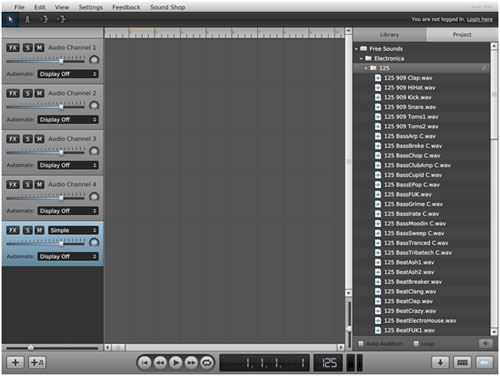Click the Login here link
The height and width of the screenshot is (376, 500).
click(x=480, y=19)
